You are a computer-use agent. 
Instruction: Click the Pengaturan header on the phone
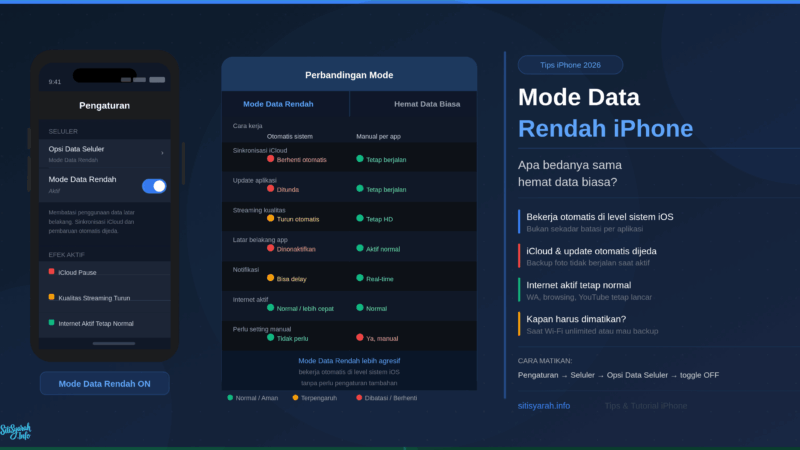(105, 106)
